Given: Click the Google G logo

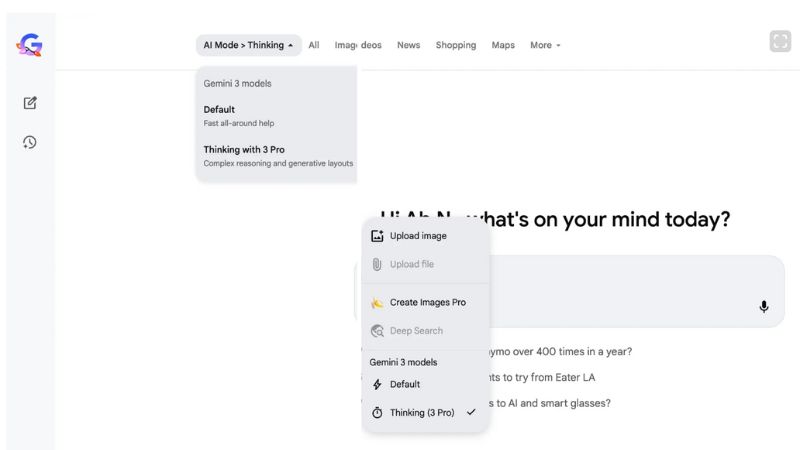Looking at the screenshot, I should click(30, 45).
